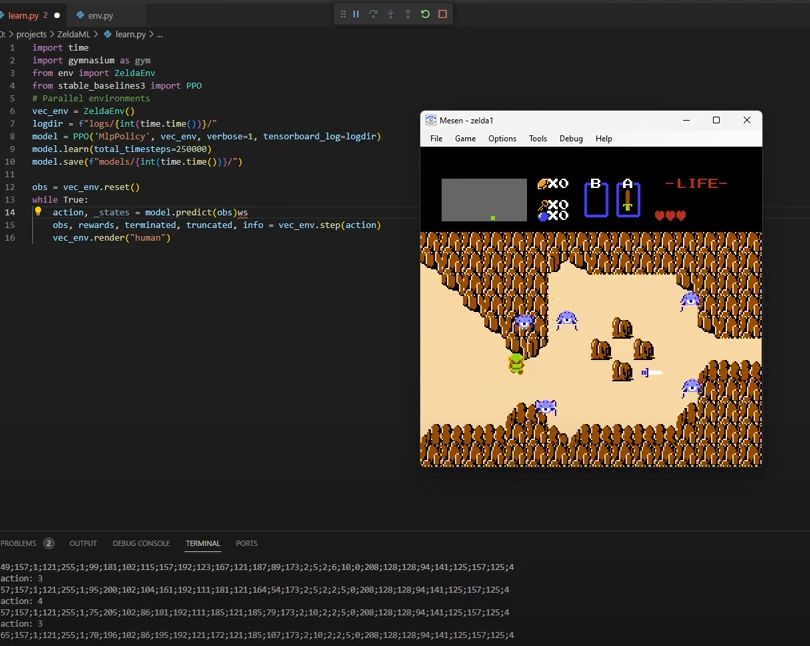Viewport: 810px width, 646px height.
Task: Click the breadcrumb ellipsis symbol selector
Action: [160, 35]
